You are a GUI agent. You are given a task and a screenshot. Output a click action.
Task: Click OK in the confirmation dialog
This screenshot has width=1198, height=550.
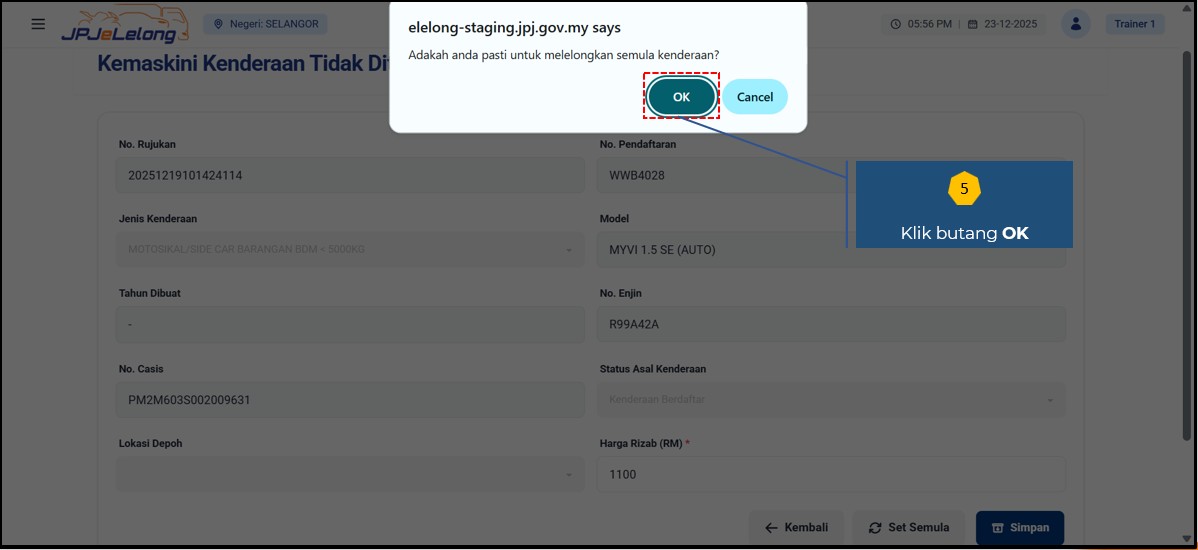point(681,97)
